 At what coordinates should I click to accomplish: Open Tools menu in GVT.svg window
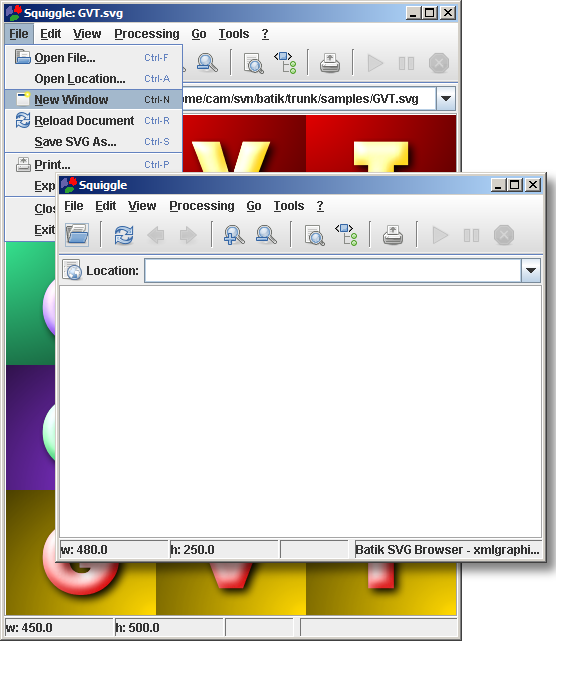tap(234, 34)
